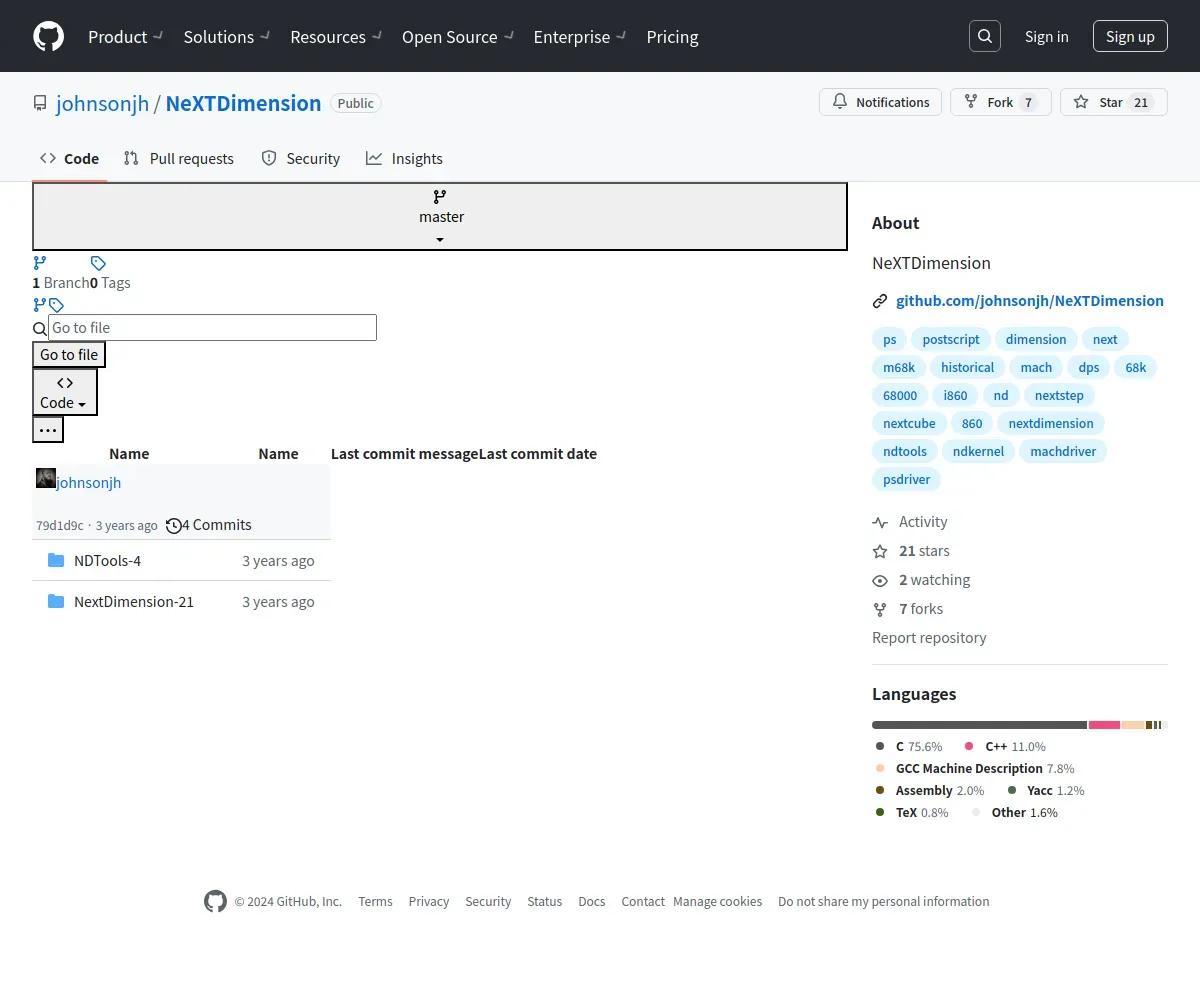Open the Open Source dropdown
This screenshot has height=1000, width=1200.
point(458,36)
